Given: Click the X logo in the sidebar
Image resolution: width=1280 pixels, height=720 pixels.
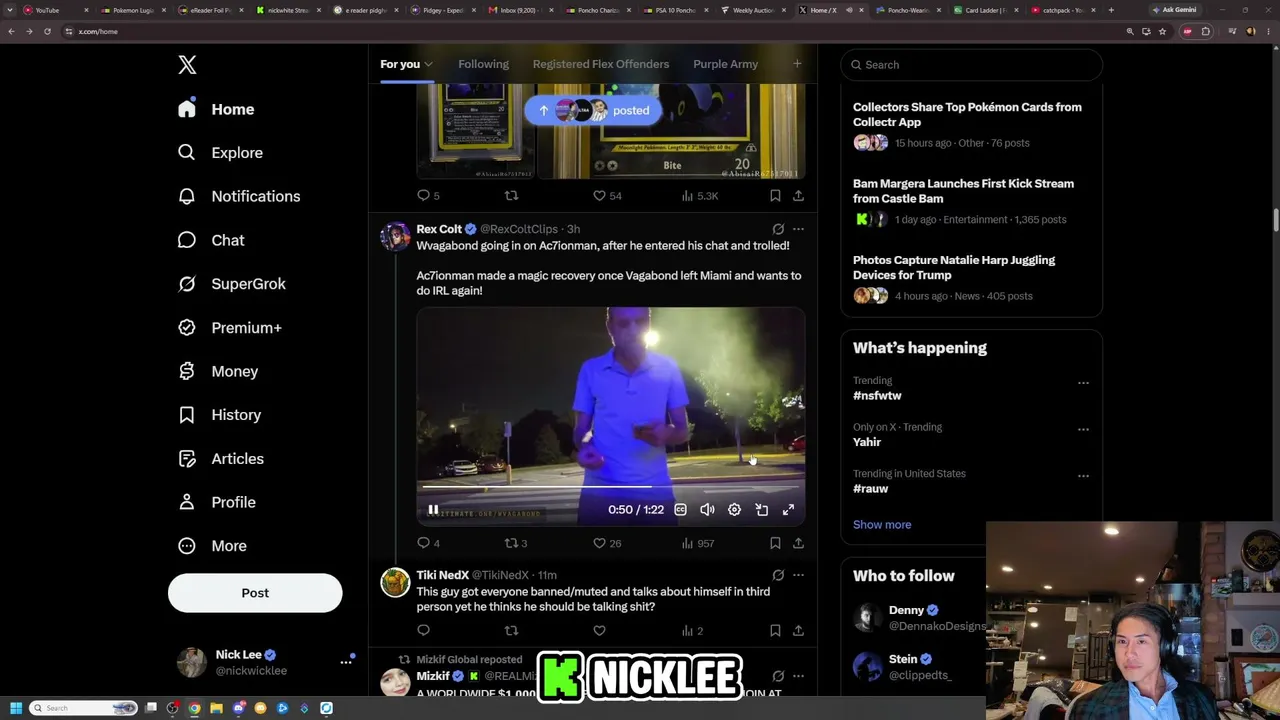Looking at the screenshot, I should click(187, 65).
